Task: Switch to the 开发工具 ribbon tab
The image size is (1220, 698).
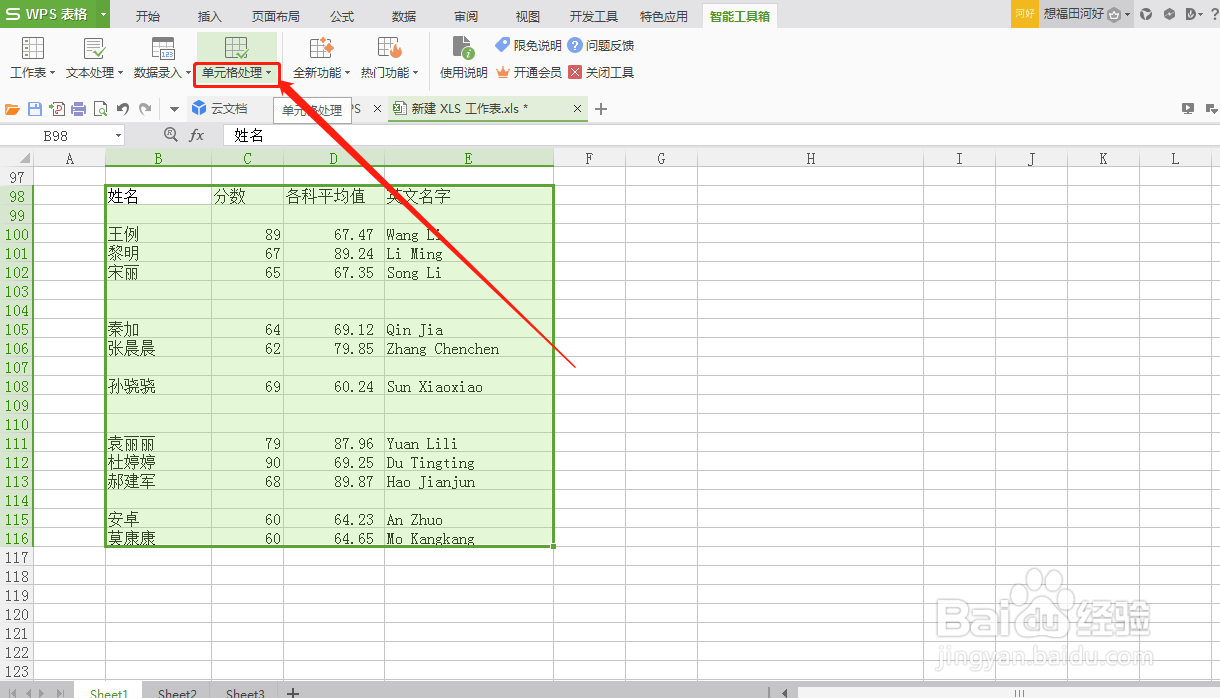Action: (594, 16)
